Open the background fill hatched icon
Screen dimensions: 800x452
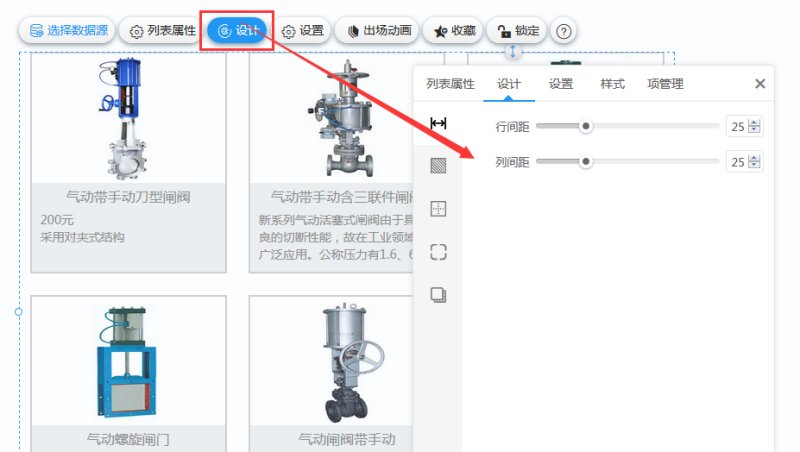pos(438,165)
